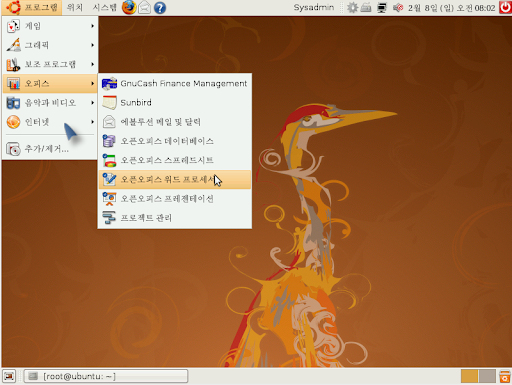512x385 pixels.
Task: Expand the 보조 프로그램 submenu arrow
Action: tap(92, 64)
